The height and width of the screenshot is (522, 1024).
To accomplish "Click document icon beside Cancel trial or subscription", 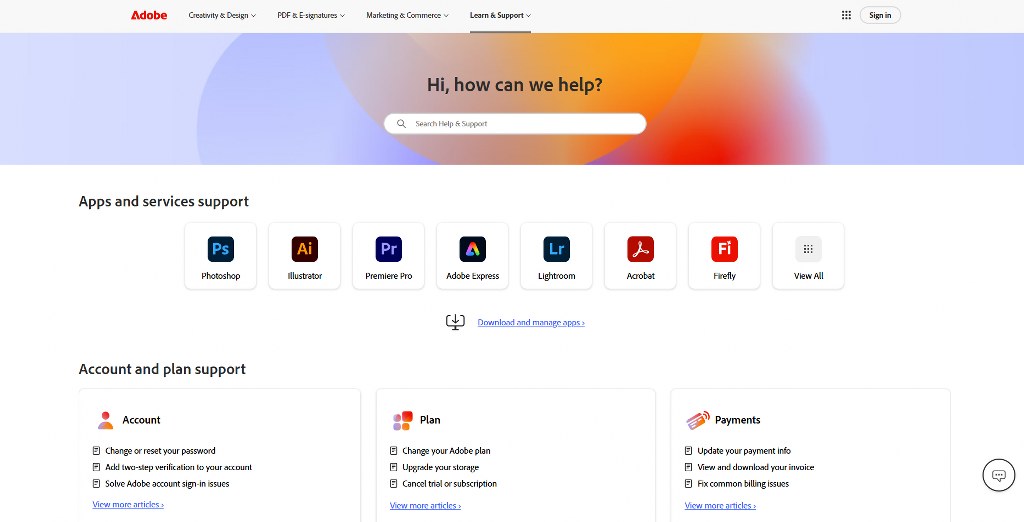I will [394, 484].
